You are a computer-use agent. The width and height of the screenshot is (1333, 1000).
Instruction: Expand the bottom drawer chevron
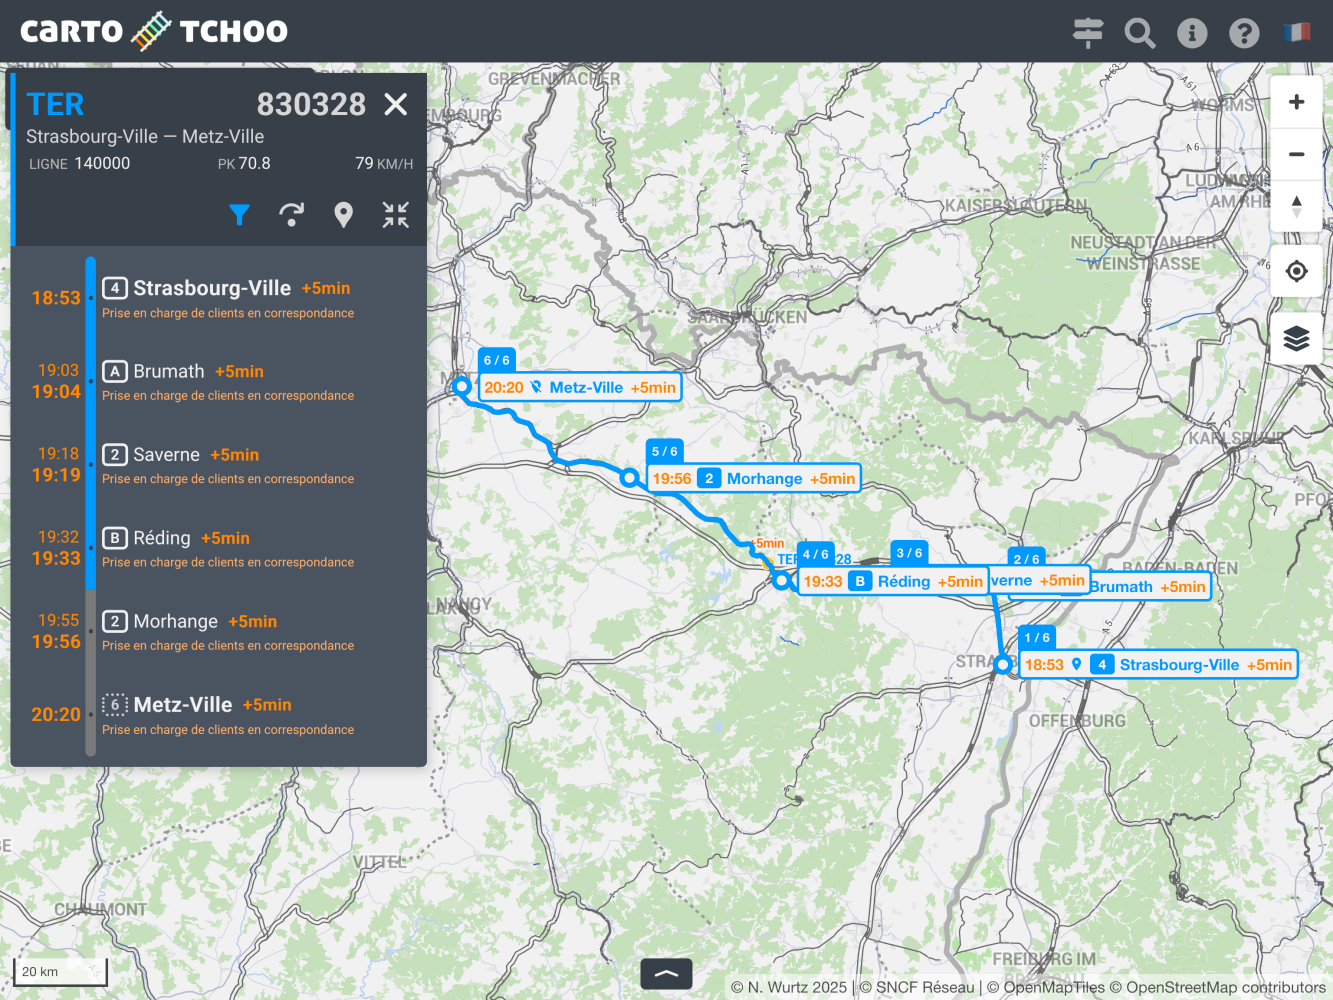(x=666, y=973)
